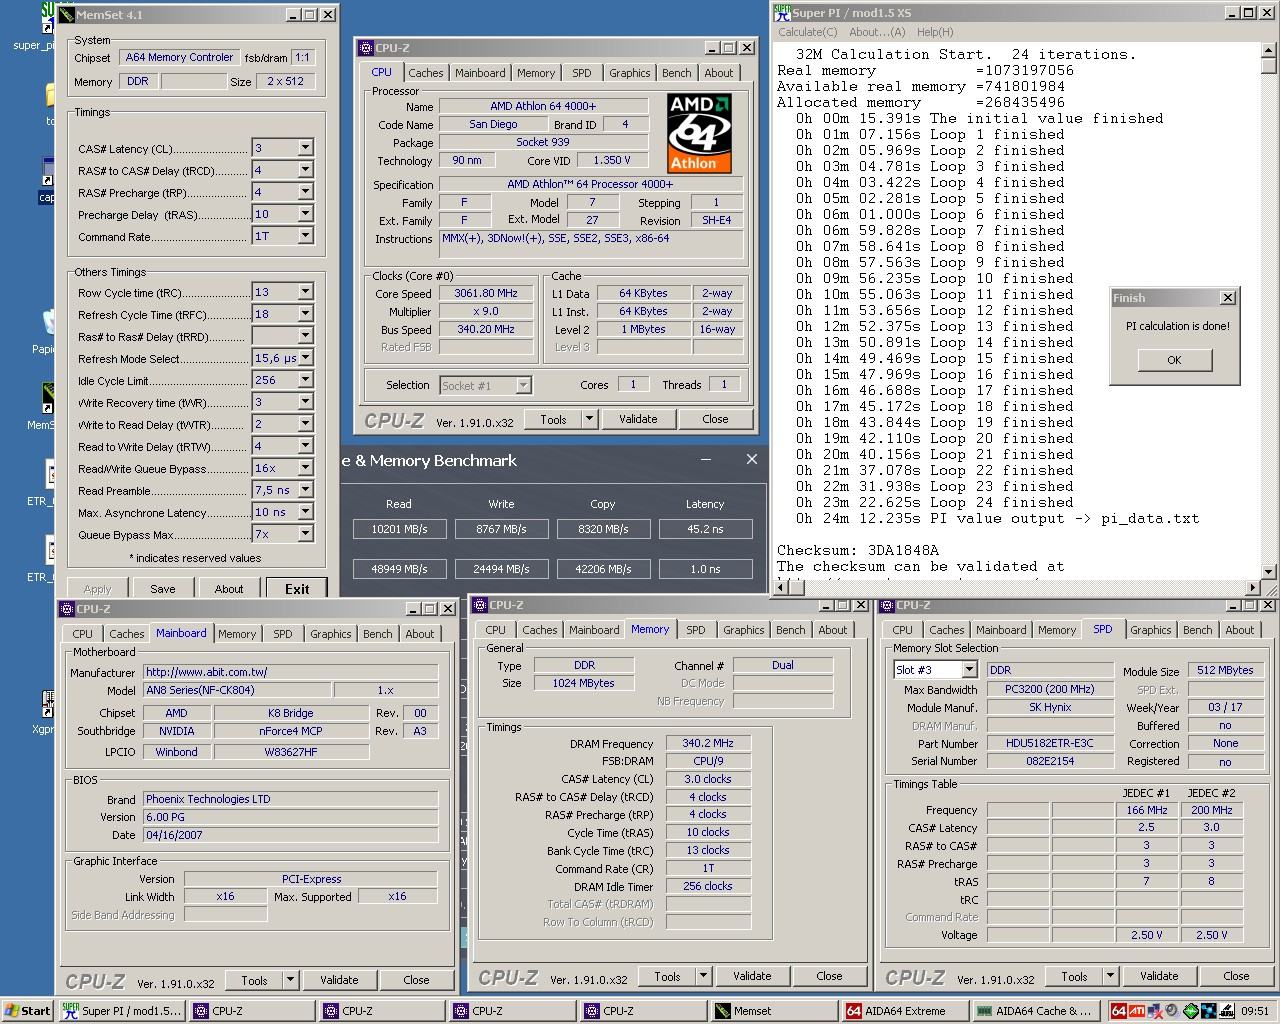Image resolution: width=1280 pixels, height=1024 pixels.
Task: Open the Tools dropdown arrow in CPU-Z CPU window
Action: (x=589, y=419)
